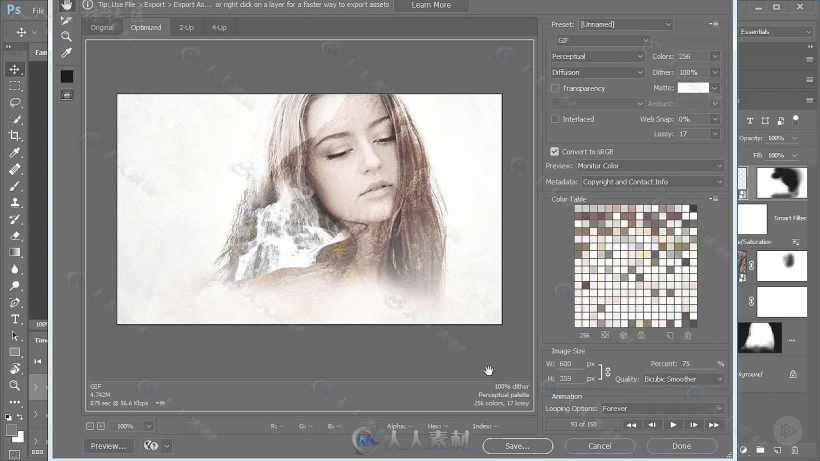This screenshot has height=461, width=820.
Task: Toggle Convert to sRGB checkbox
Action: click(555, 152)
